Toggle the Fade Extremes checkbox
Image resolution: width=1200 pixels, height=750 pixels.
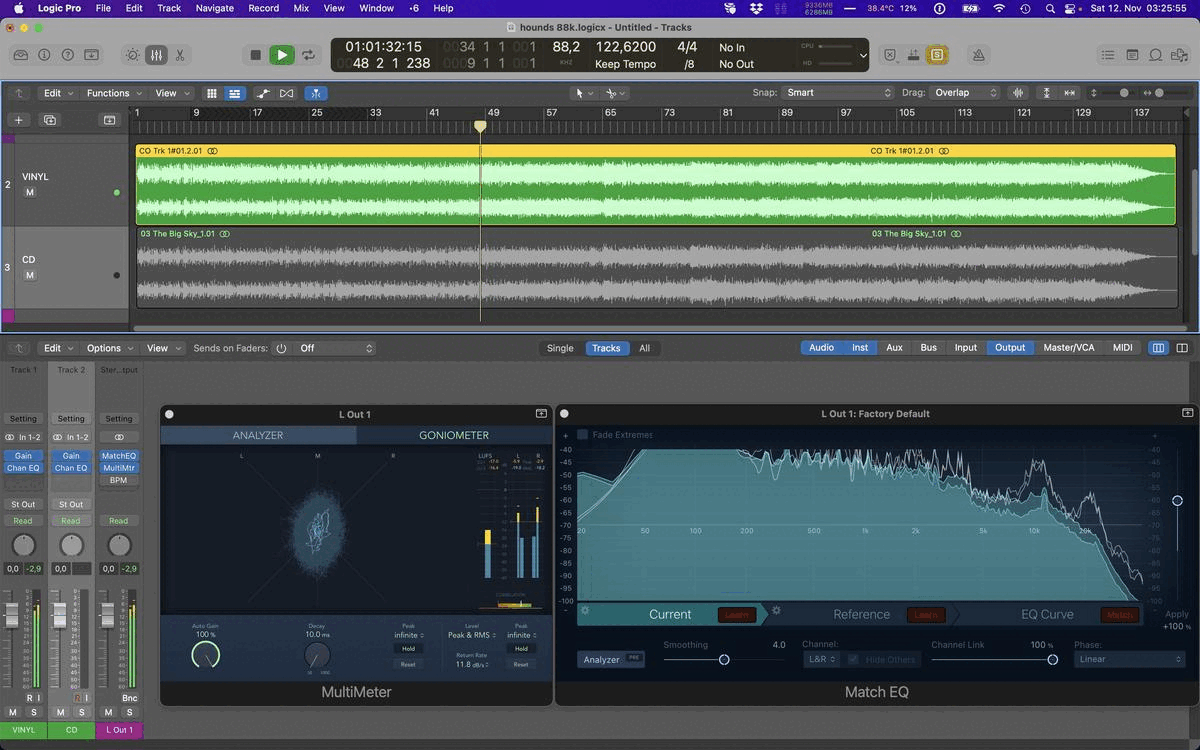tap(583, 435)
